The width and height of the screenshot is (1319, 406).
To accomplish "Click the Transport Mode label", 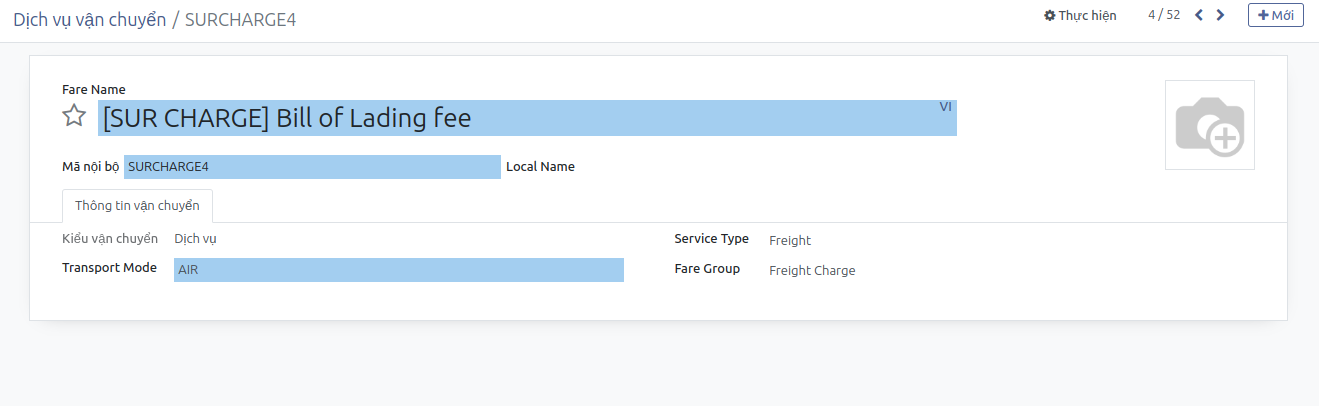I will 109,268.
